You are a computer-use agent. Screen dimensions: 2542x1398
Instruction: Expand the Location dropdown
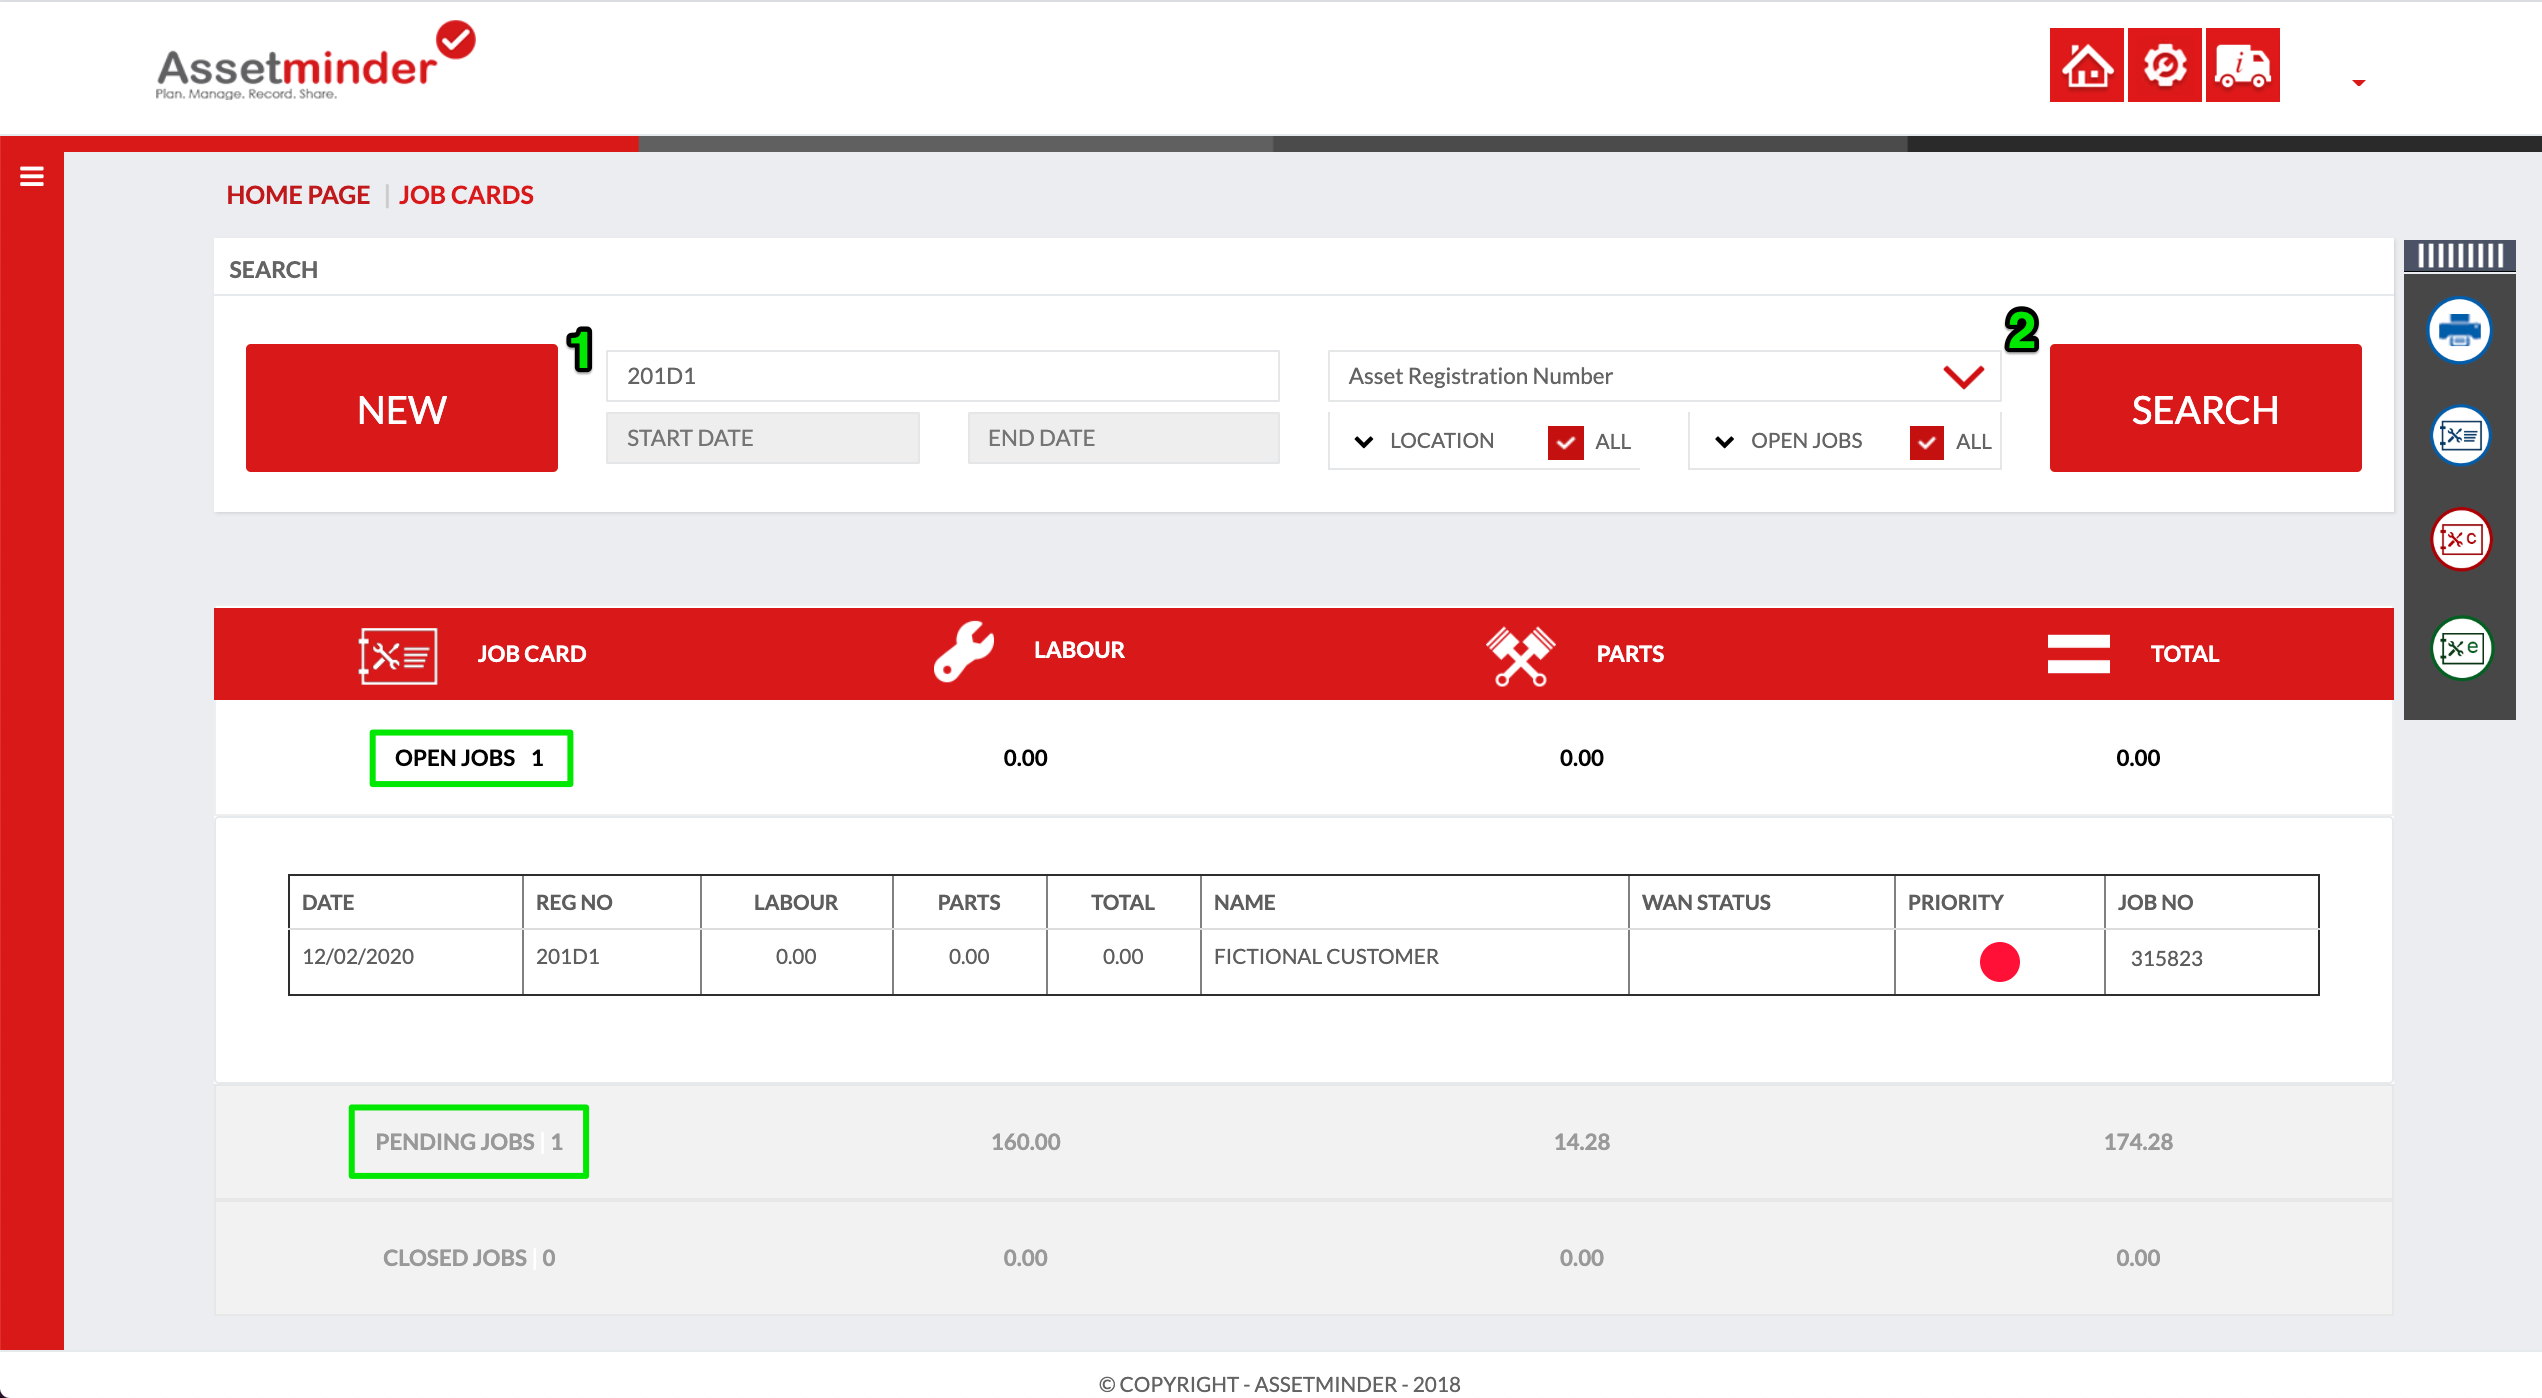coord(1364,441)
